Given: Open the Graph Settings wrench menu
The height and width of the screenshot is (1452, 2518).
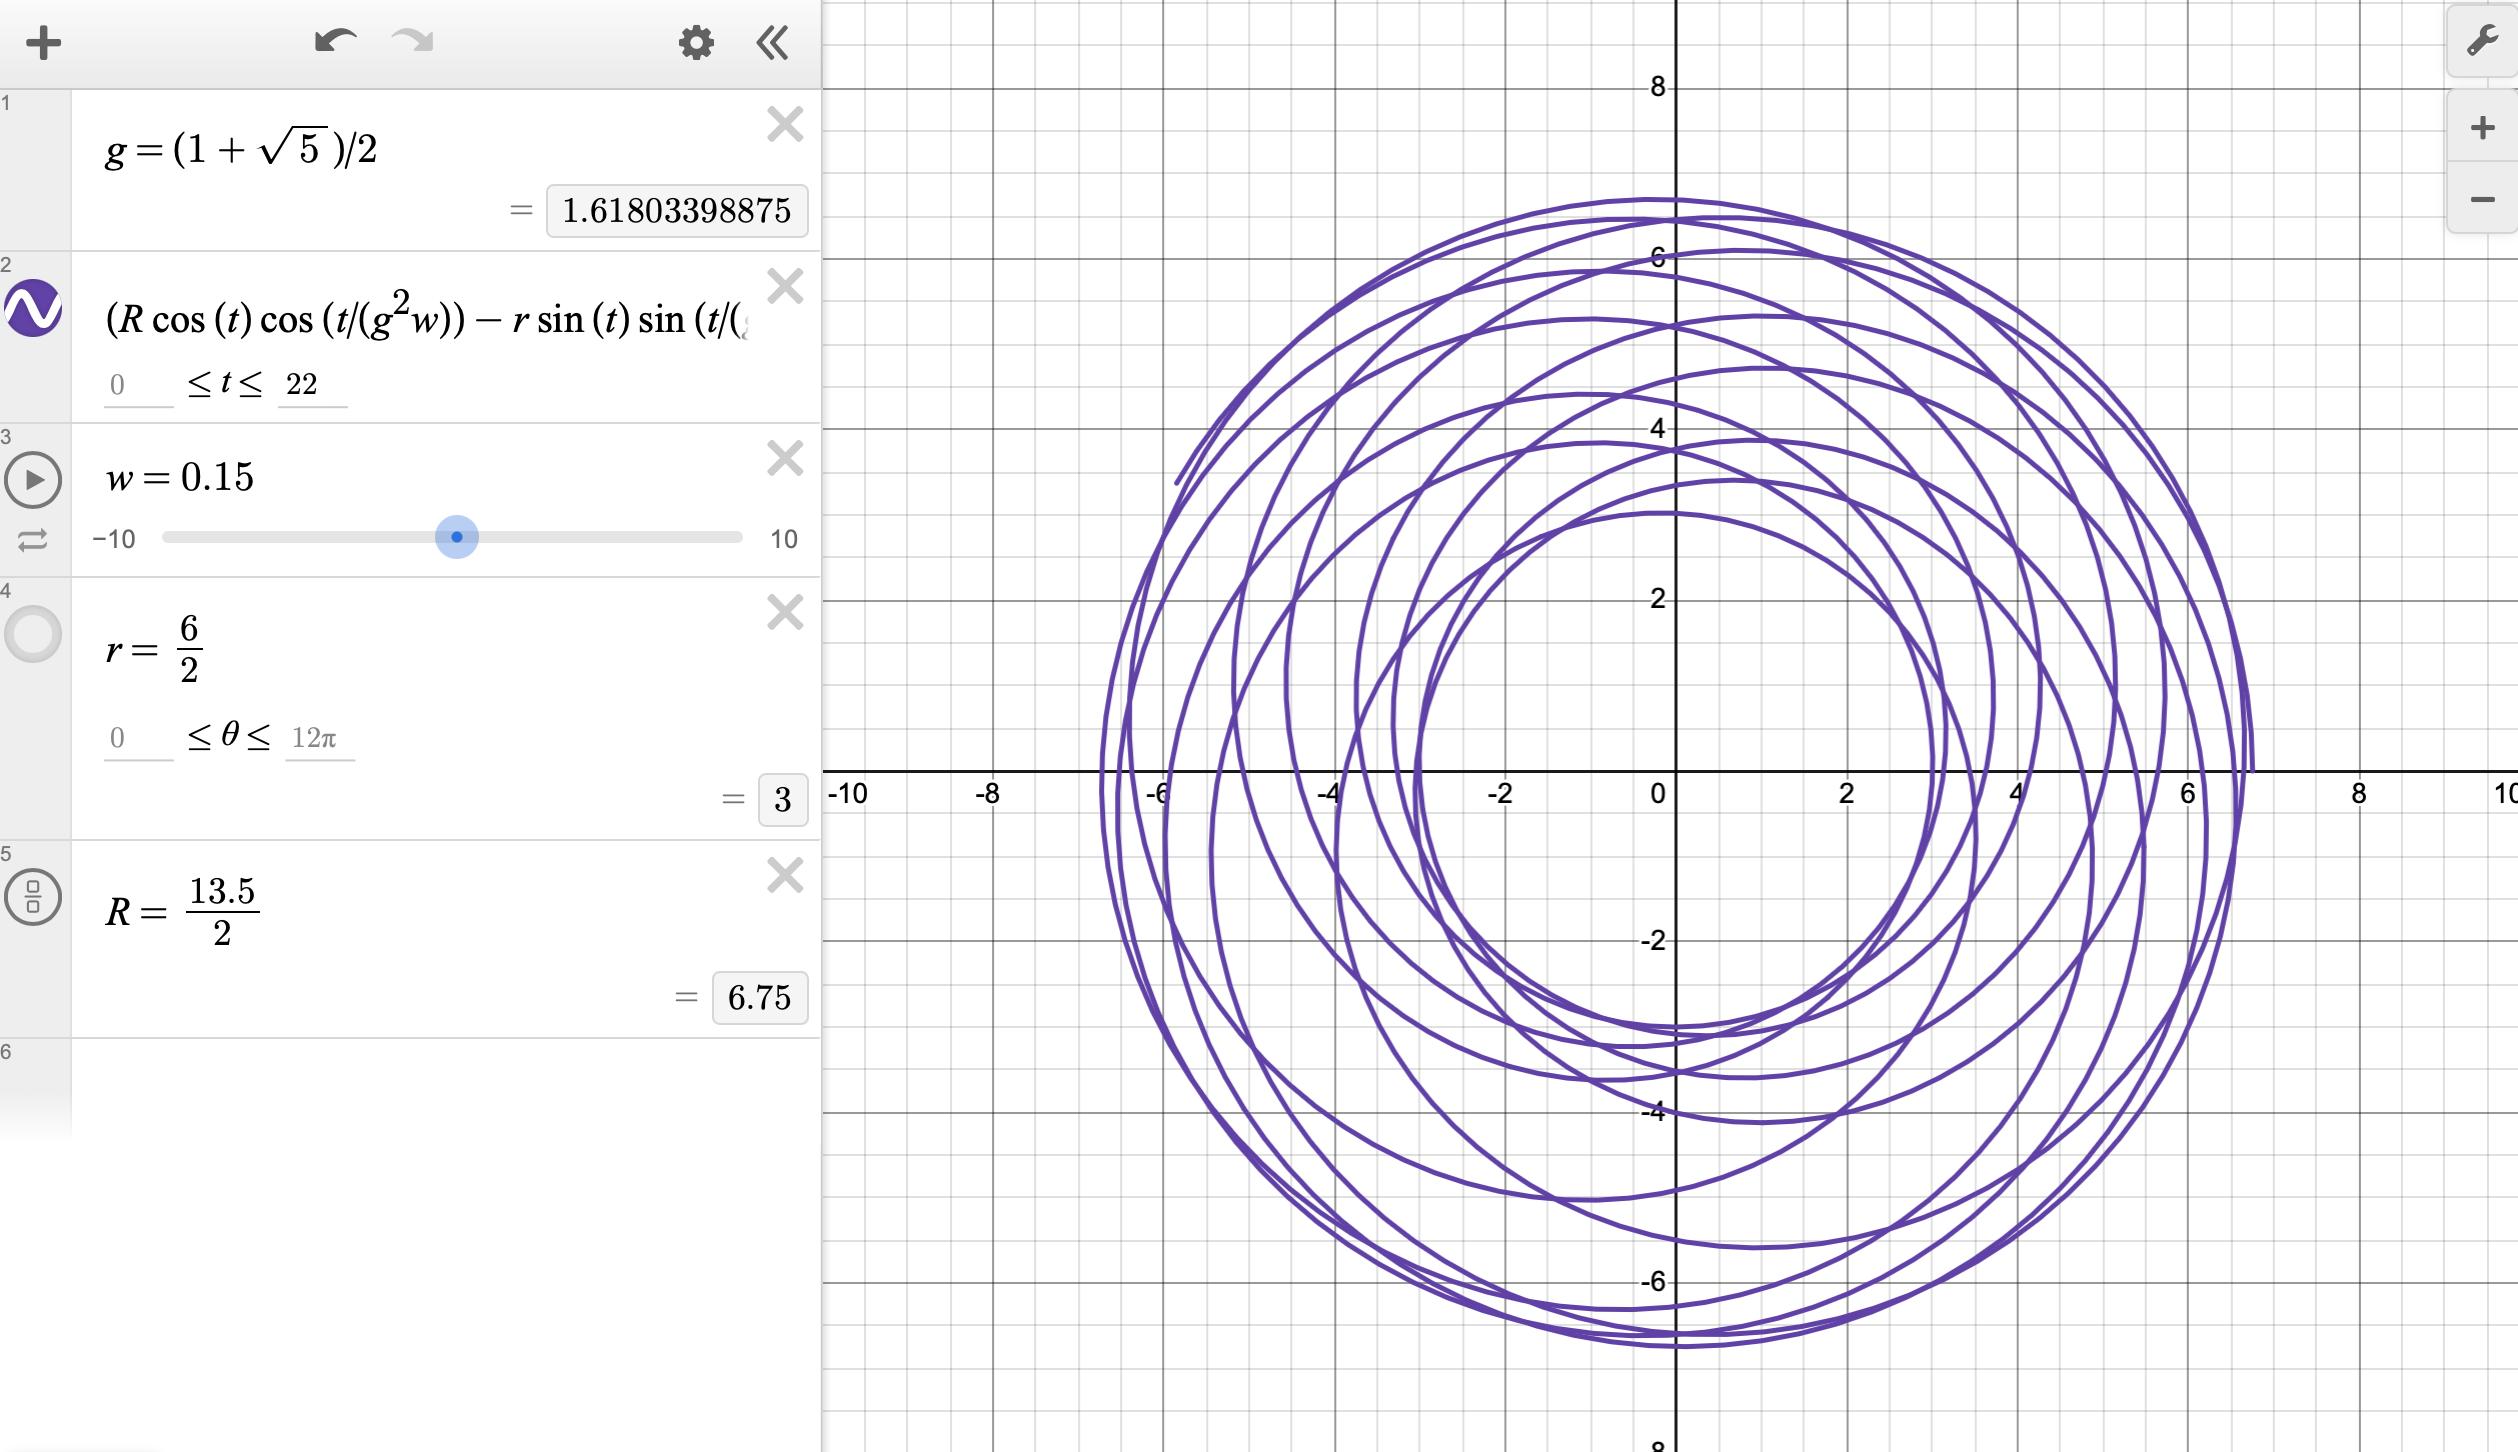Looking at the screenshot, I should click(2482, 42).
